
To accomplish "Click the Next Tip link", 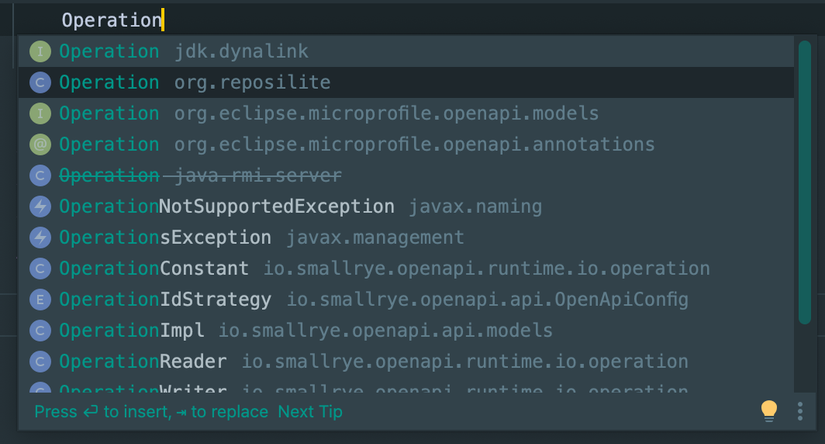I will [310, 412].
